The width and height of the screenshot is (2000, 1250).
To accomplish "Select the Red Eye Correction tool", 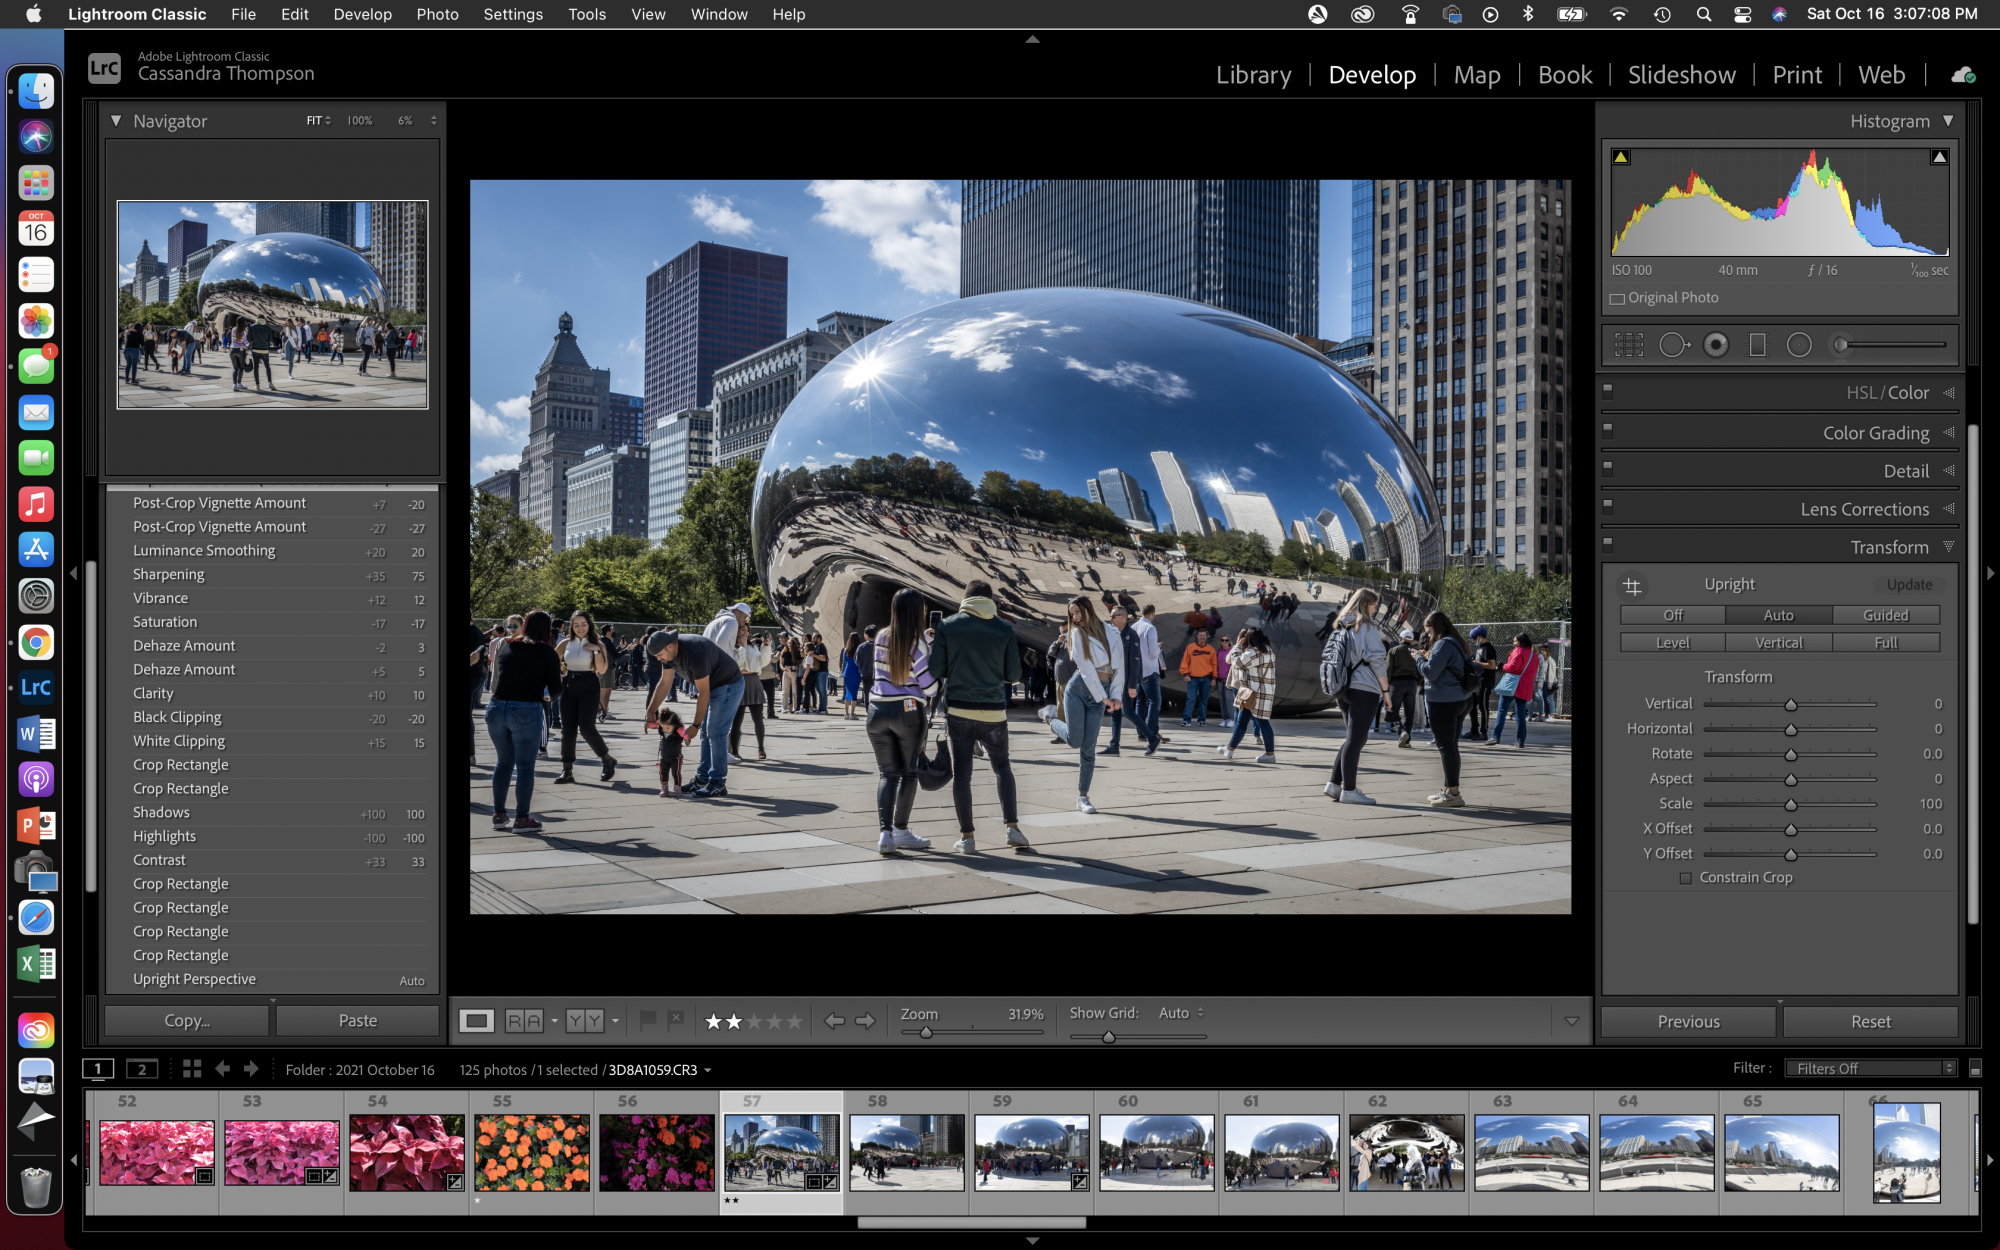I will (x=1716, y=345).
